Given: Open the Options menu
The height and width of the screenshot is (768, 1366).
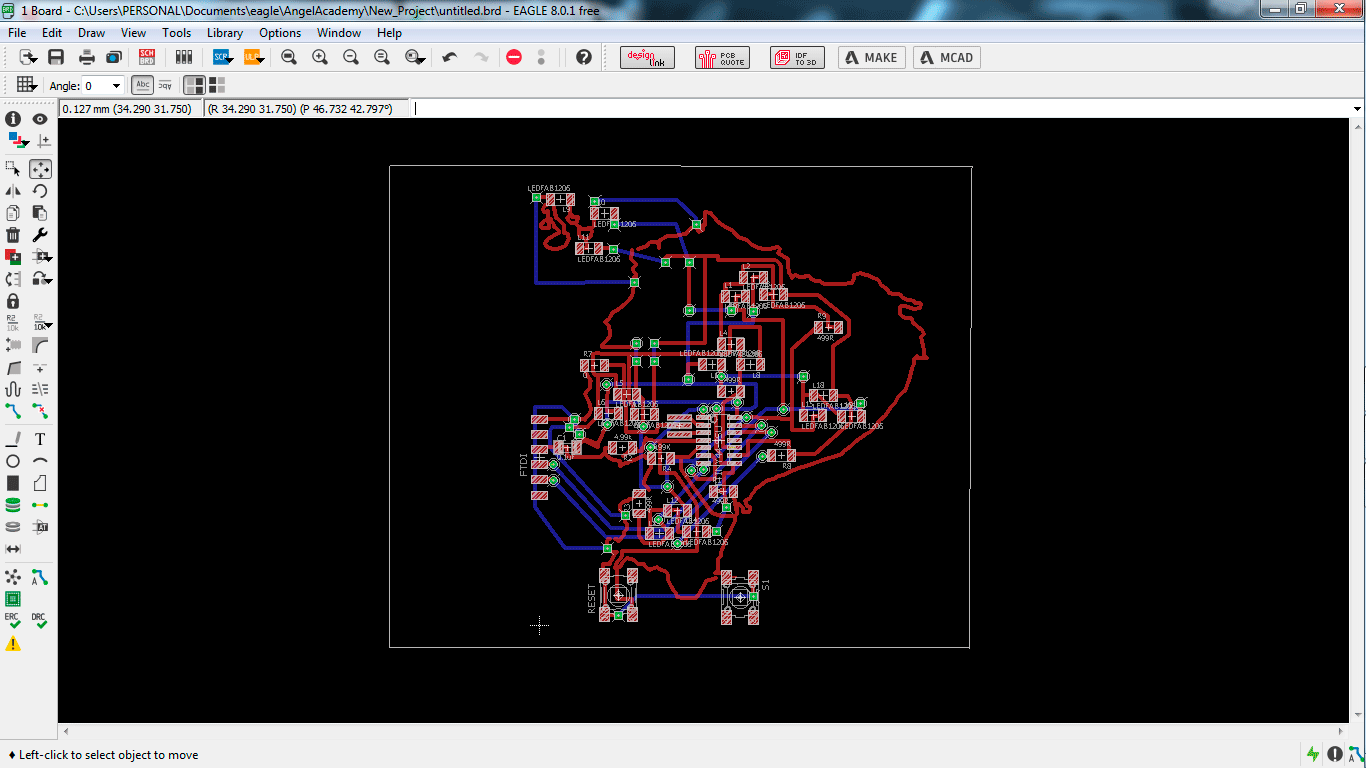Looking at the screenshot, I should pos(280,33).
